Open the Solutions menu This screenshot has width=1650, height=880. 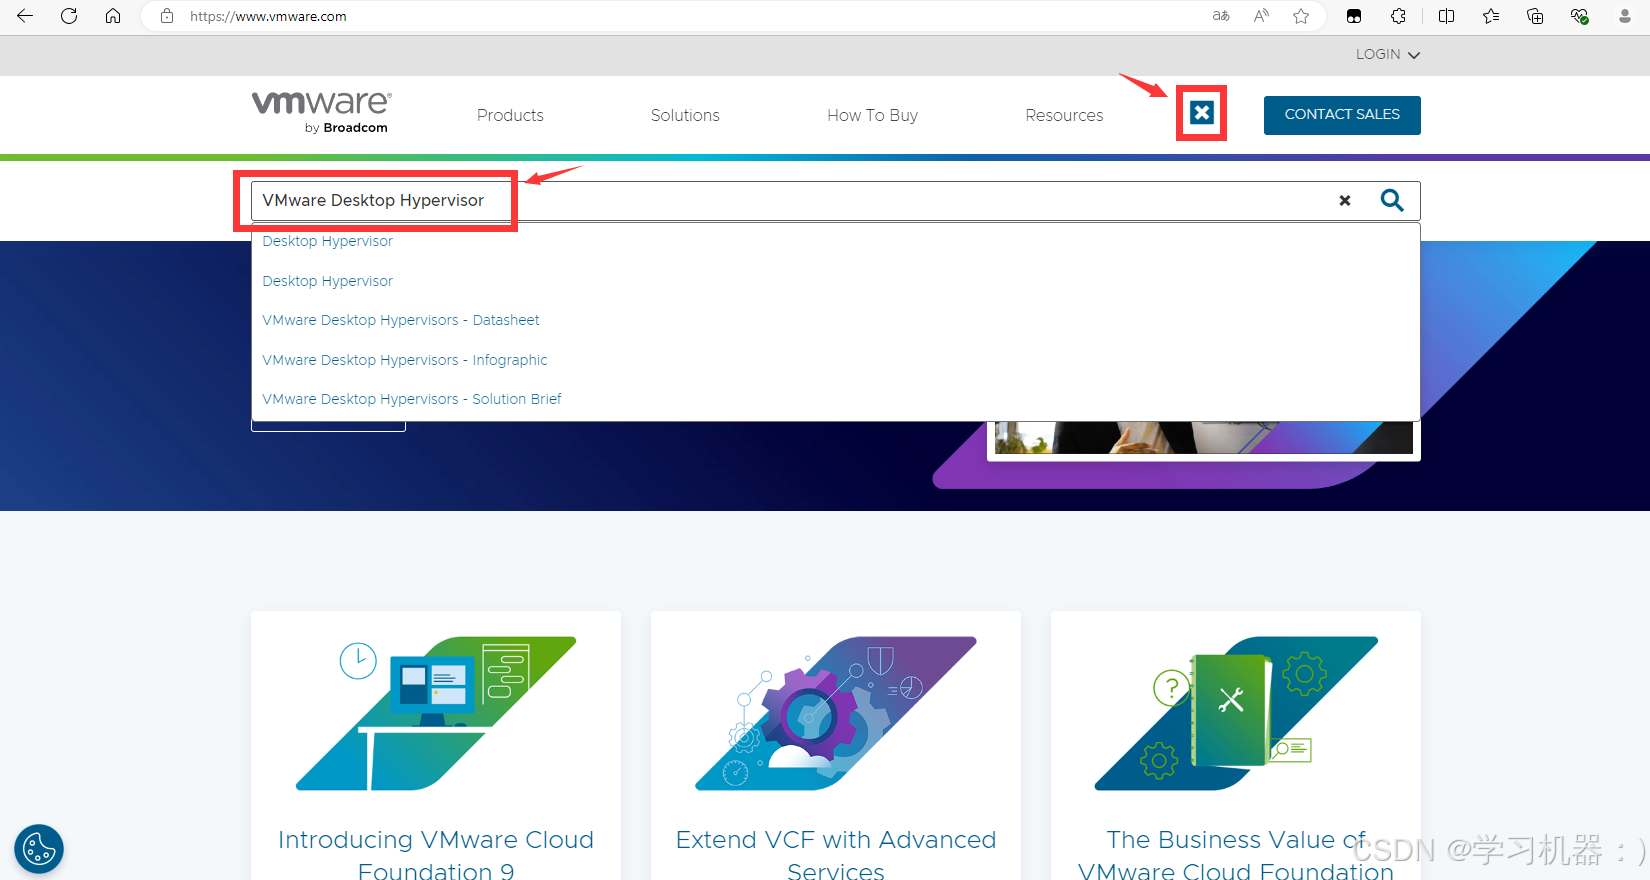tap(685, 115)
